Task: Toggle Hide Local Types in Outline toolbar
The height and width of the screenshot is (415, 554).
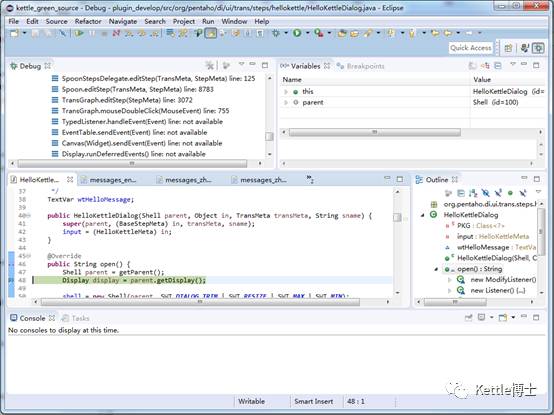Action: pyautogui.click(x=523, y=193)
